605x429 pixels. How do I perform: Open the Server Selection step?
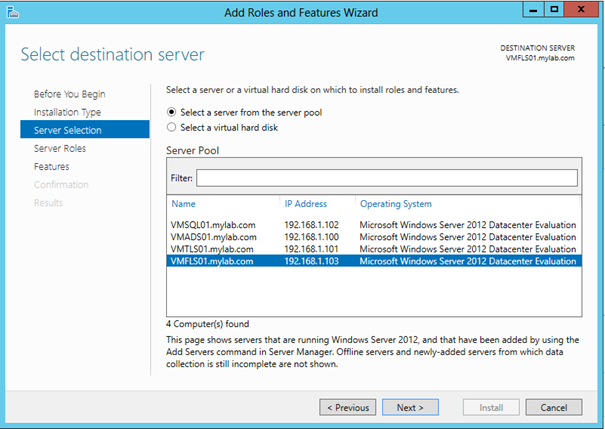pos(85,129)
